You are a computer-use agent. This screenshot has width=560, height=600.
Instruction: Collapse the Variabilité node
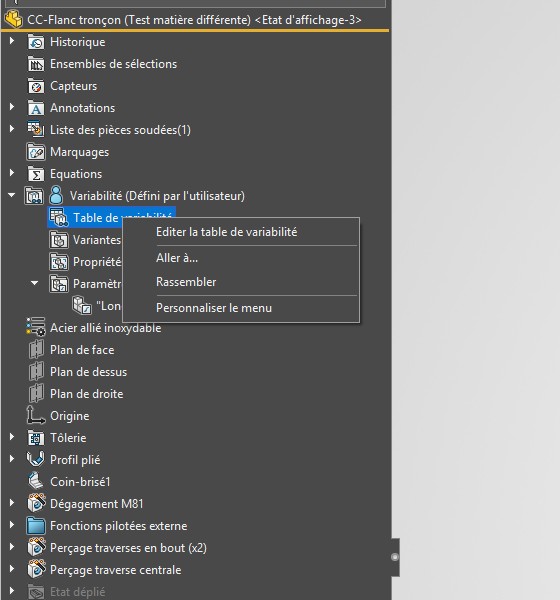(12, 195)
